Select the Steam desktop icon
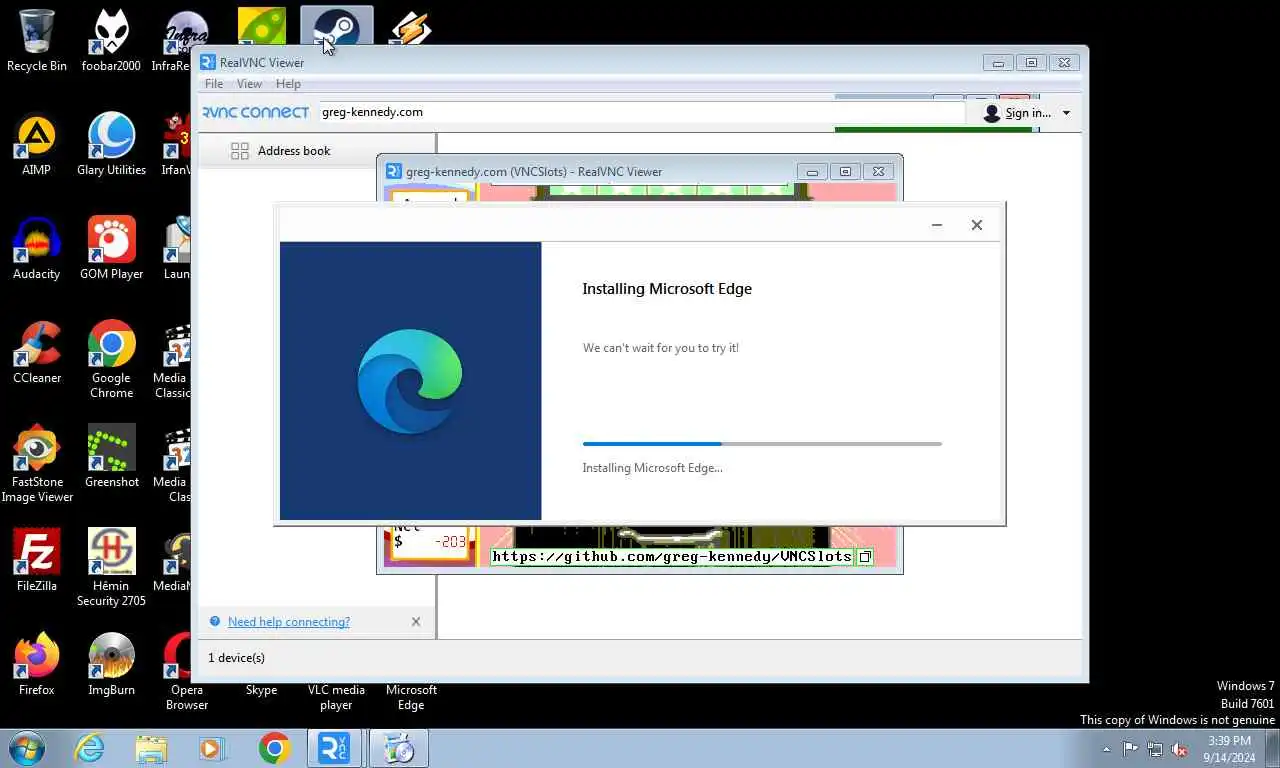This screenshot has height=768, width=1280. point(336,28)
